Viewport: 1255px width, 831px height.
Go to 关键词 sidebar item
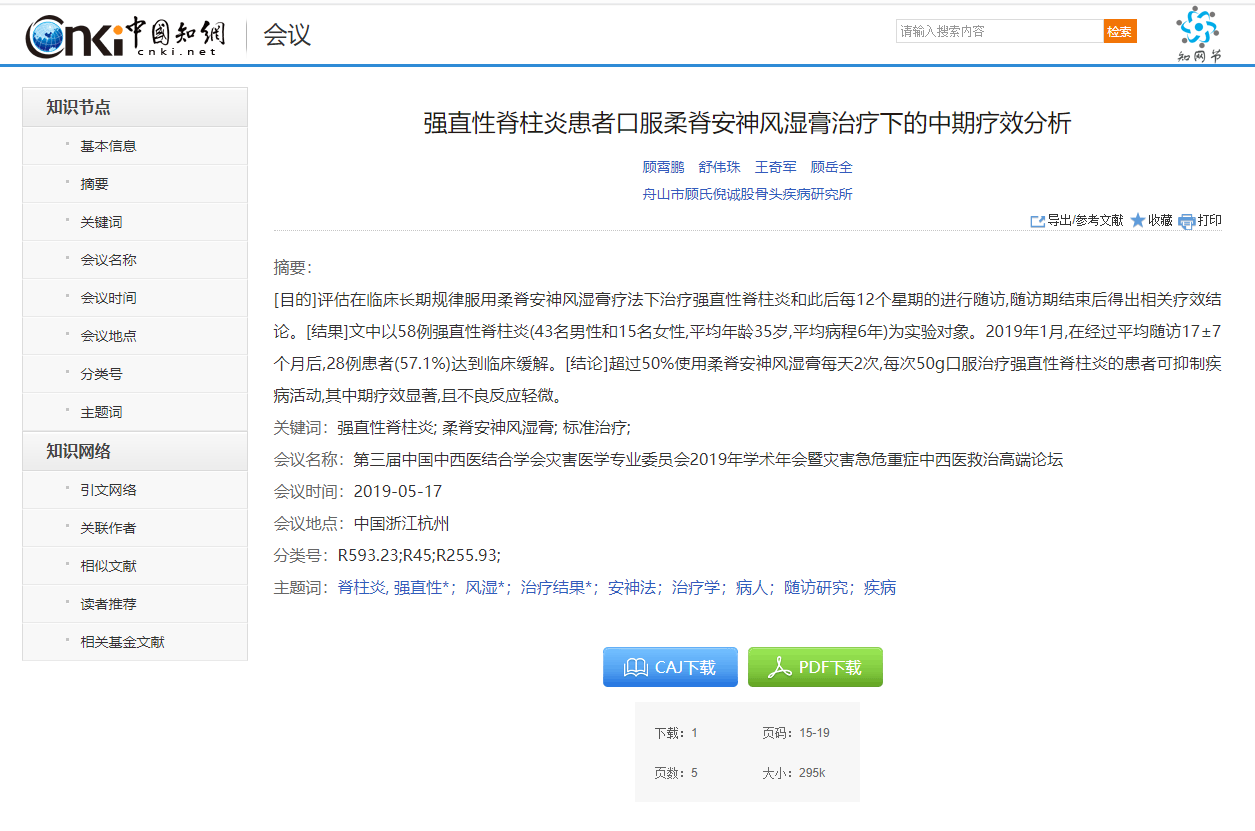[101, 222]
